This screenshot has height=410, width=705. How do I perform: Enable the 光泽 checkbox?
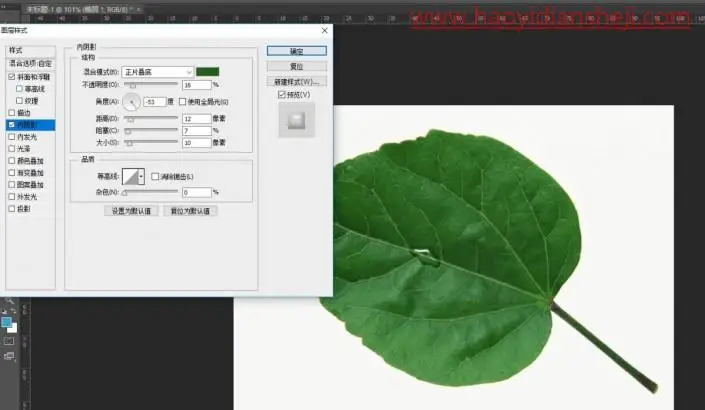coord(12,148)
